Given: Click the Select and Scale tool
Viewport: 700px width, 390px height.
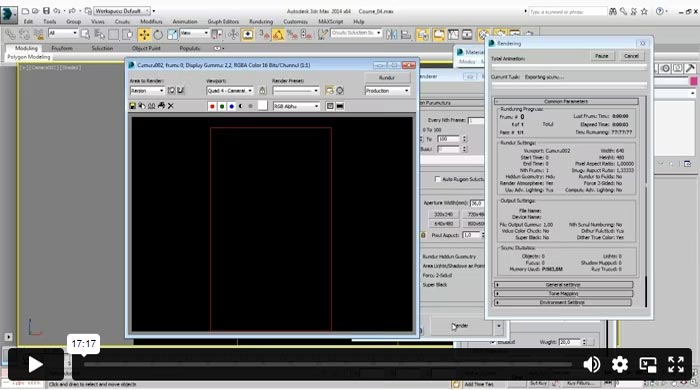Looking at the screenshot, I should (172, 34).
